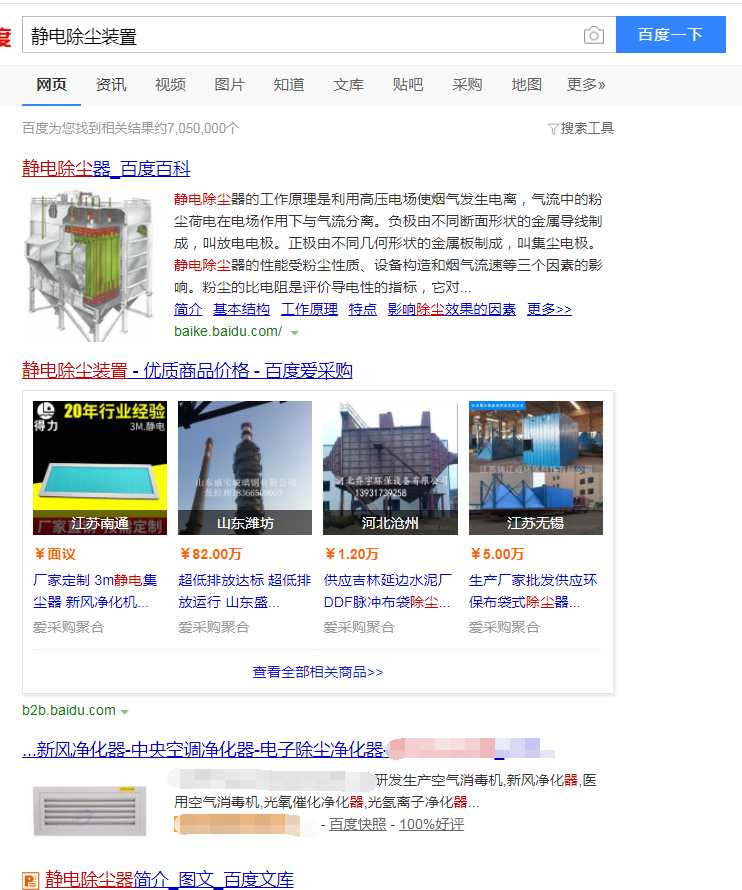Open 影响除尘效果的因素 sublink
The height and width of the screenshot is (890, 742).
pos(452,309)
